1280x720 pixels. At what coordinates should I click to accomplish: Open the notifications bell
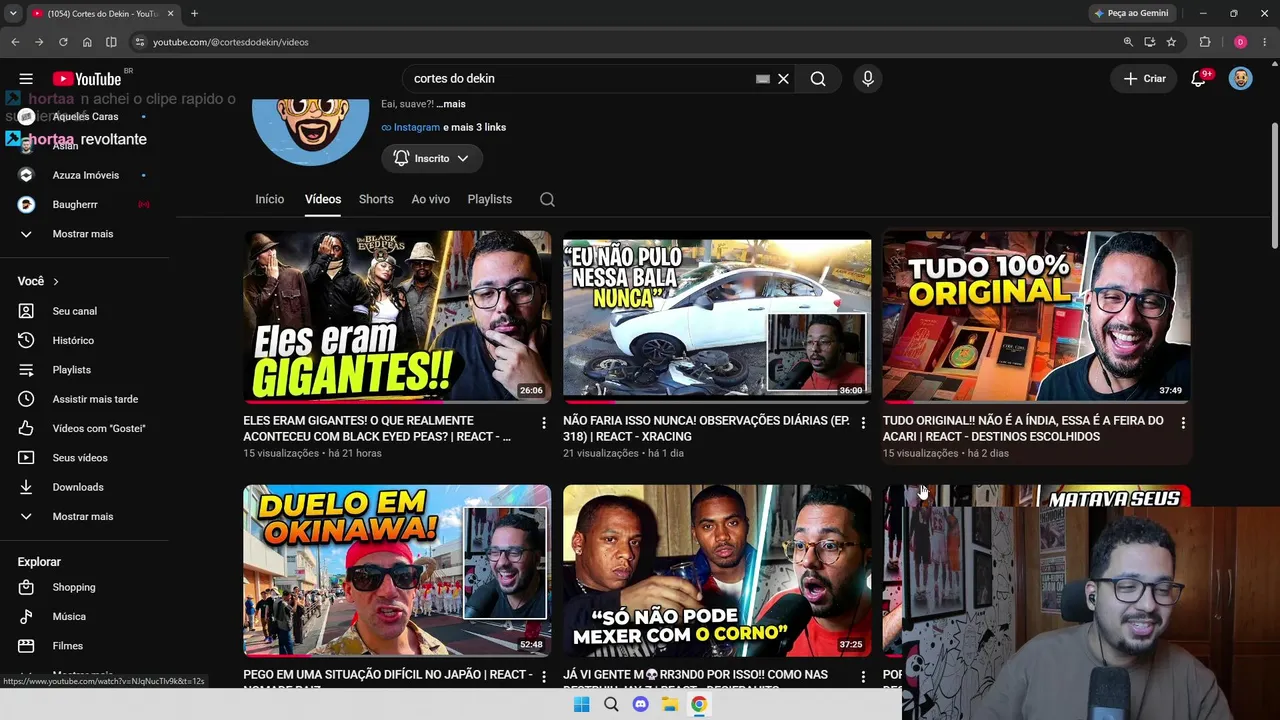(1199, 79)
